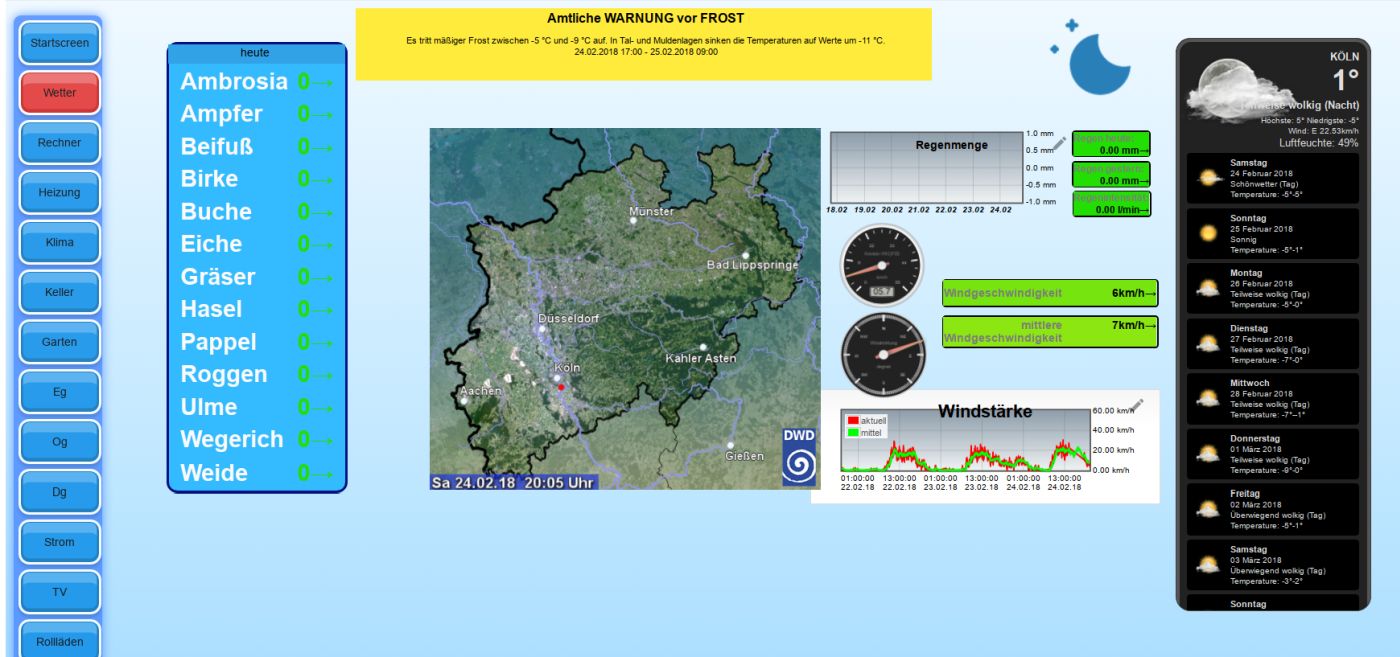The height and width of the screenshot is (657, 1400).
Task: Click the wind direction compass gauge
Action: [x=884, y=354]
